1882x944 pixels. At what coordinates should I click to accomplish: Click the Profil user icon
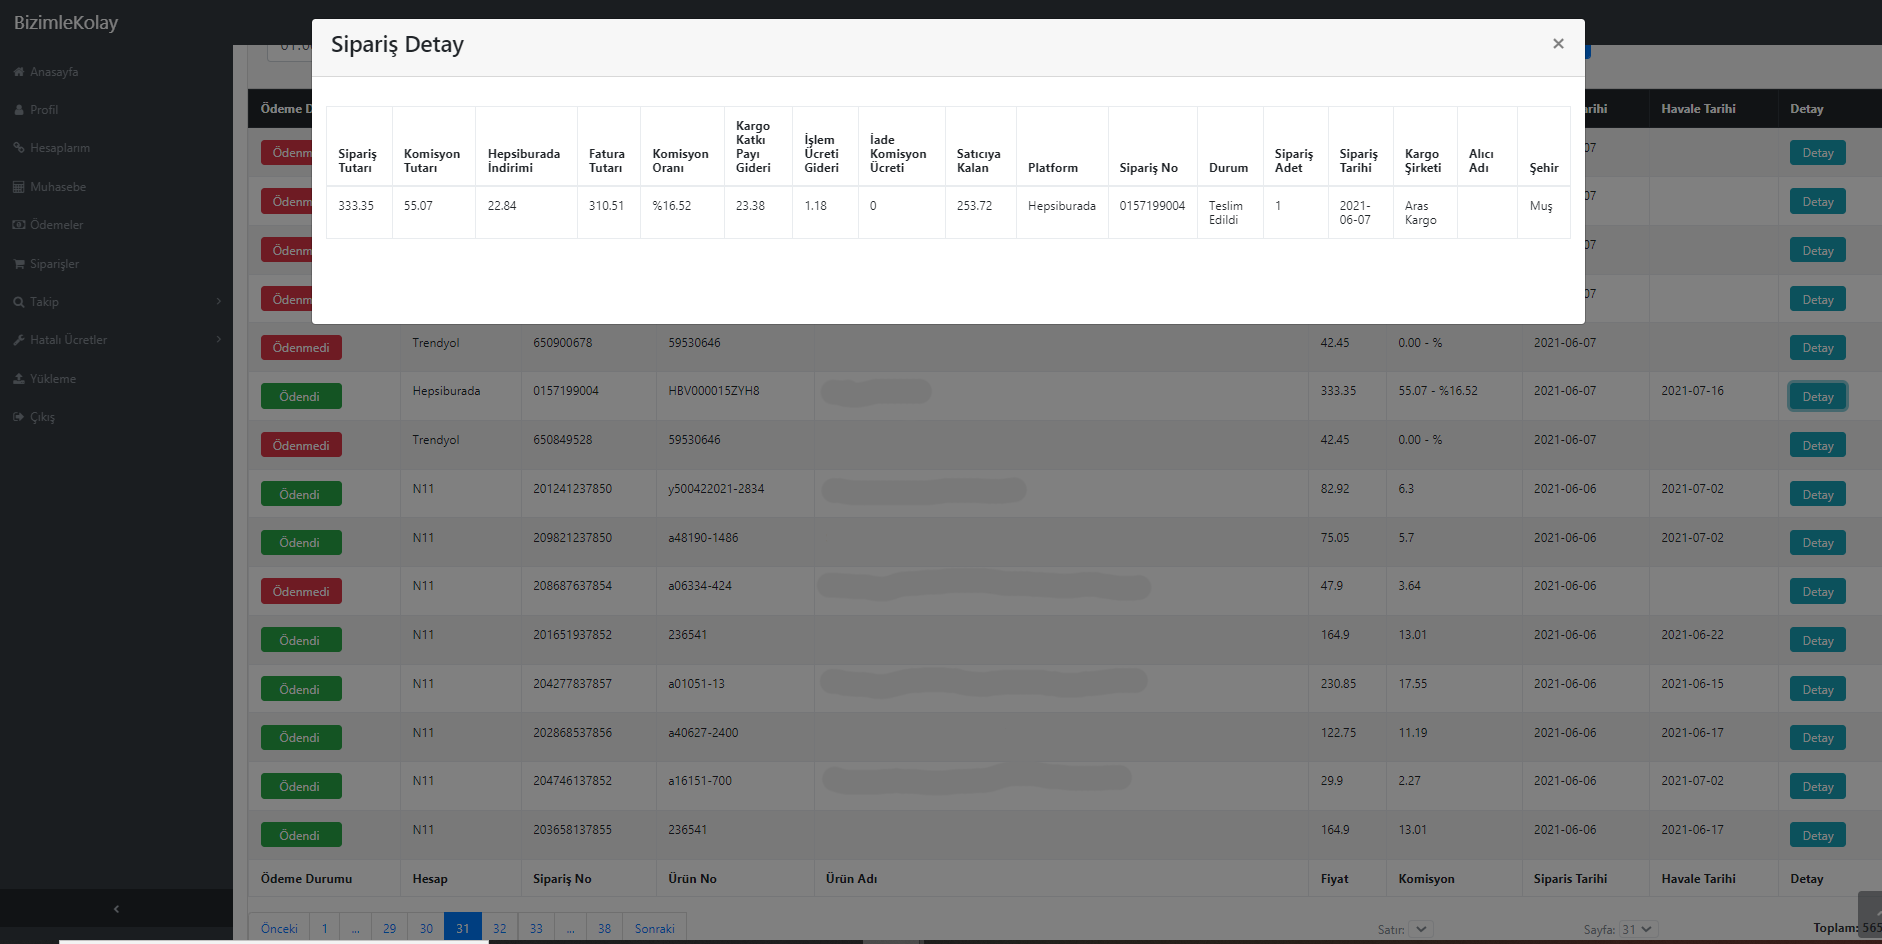(x=19, y=110)
